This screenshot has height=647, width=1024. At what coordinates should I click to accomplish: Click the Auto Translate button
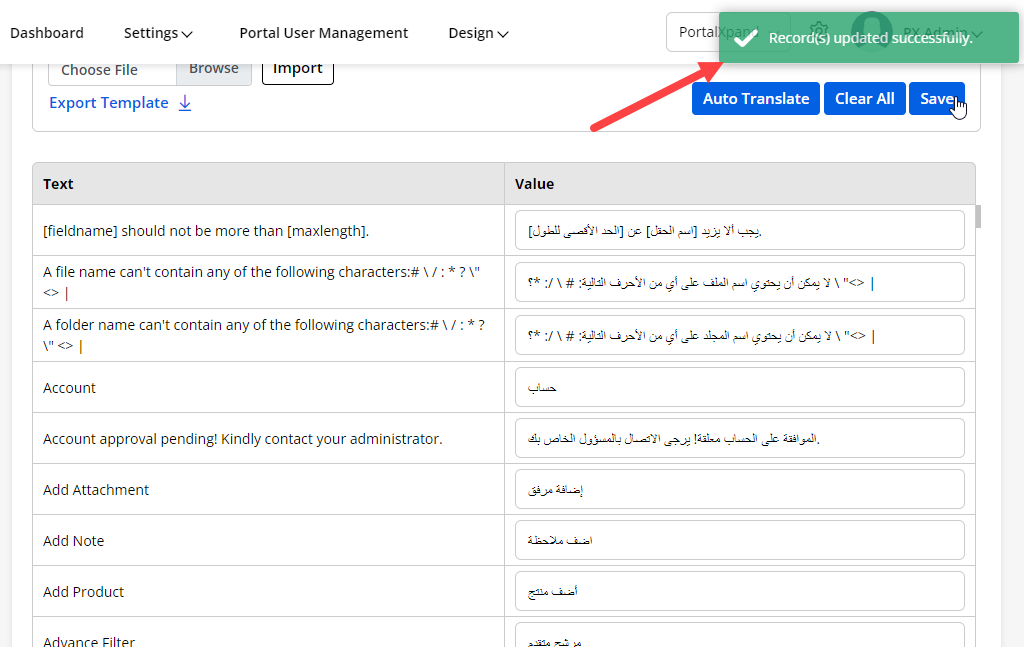(x=755, y=99)
